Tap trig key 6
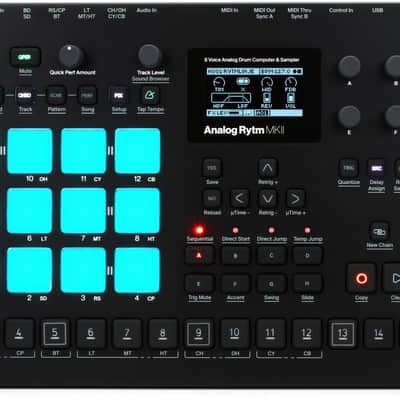Image resolution: width=400 pixels, height=400 pixels. coord(91,333)
